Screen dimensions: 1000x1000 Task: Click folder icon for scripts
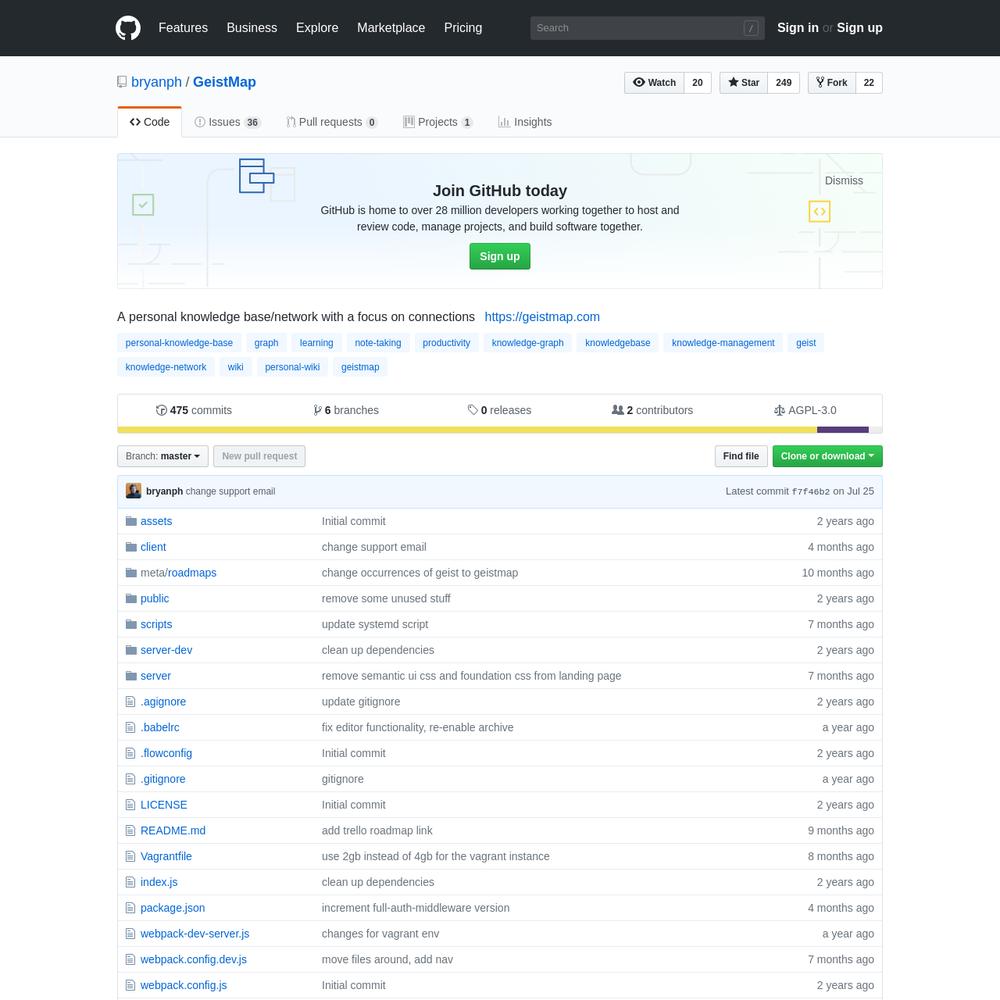pyautogui.click(x=131, y=624)
